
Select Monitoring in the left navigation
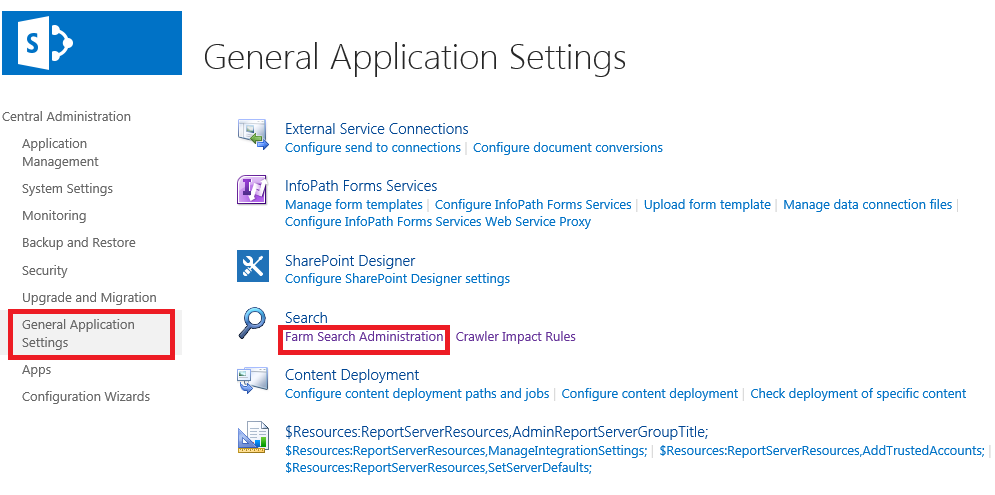(x=54, y=216)
